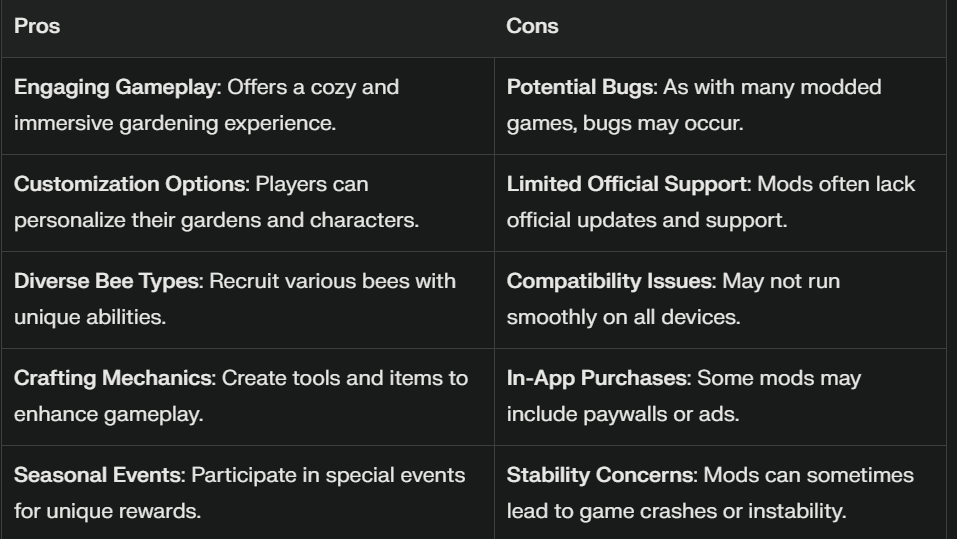The width and height of the screenshot is (957, 539).
Task: Click the Crafting Mechanics heading
Action: (x=113, y=378)
